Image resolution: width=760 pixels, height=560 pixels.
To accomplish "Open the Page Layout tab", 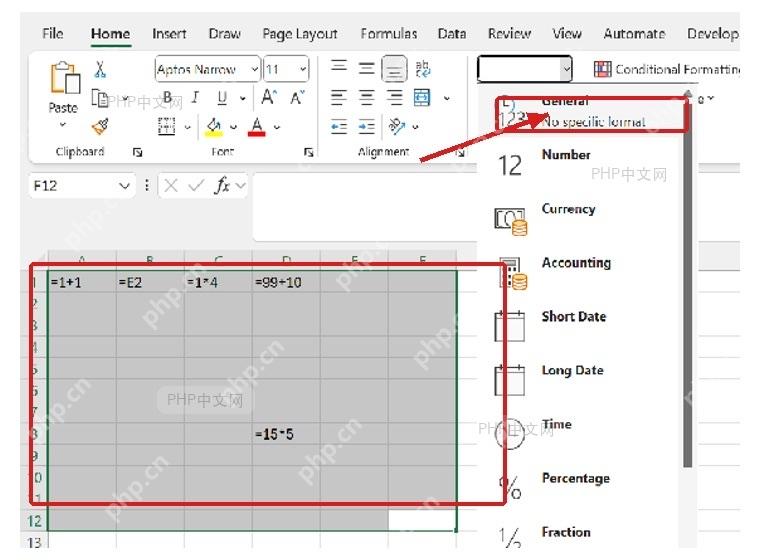I will (300, 33).
